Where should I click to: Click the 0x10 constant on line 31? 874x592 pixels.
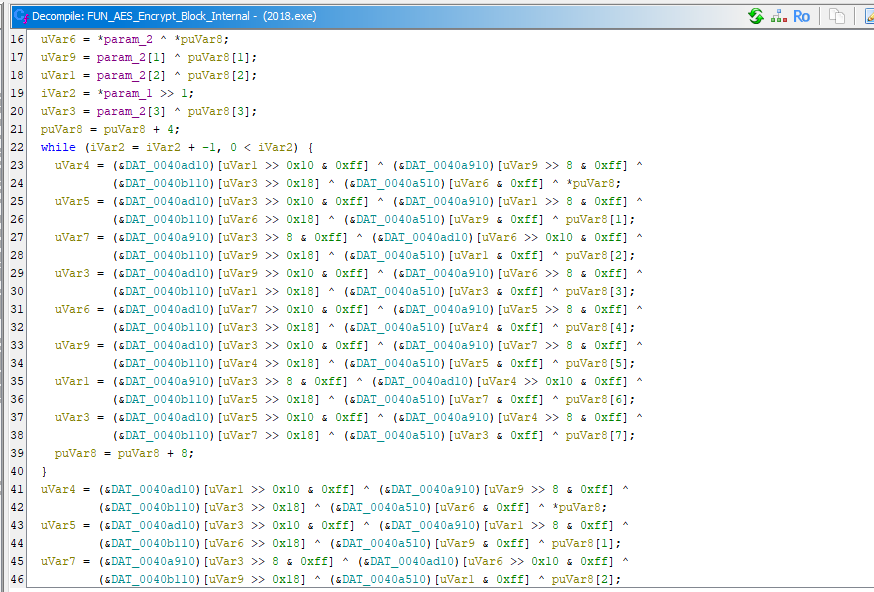pos(300,309)
